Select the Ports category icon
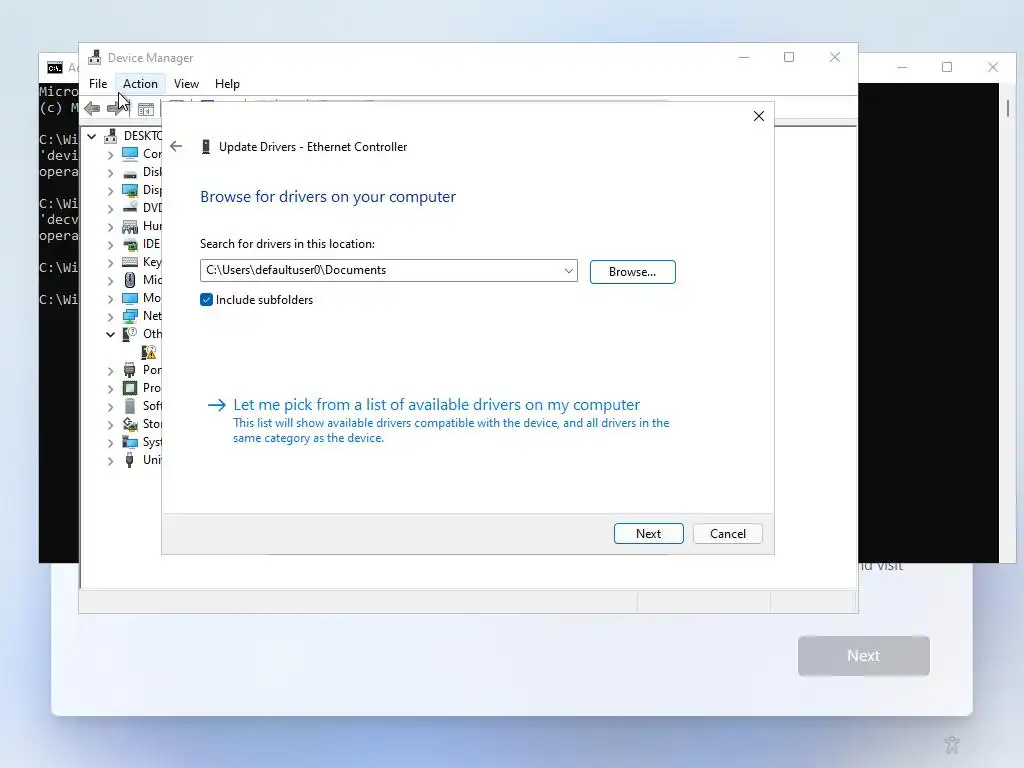 point(130,370)
